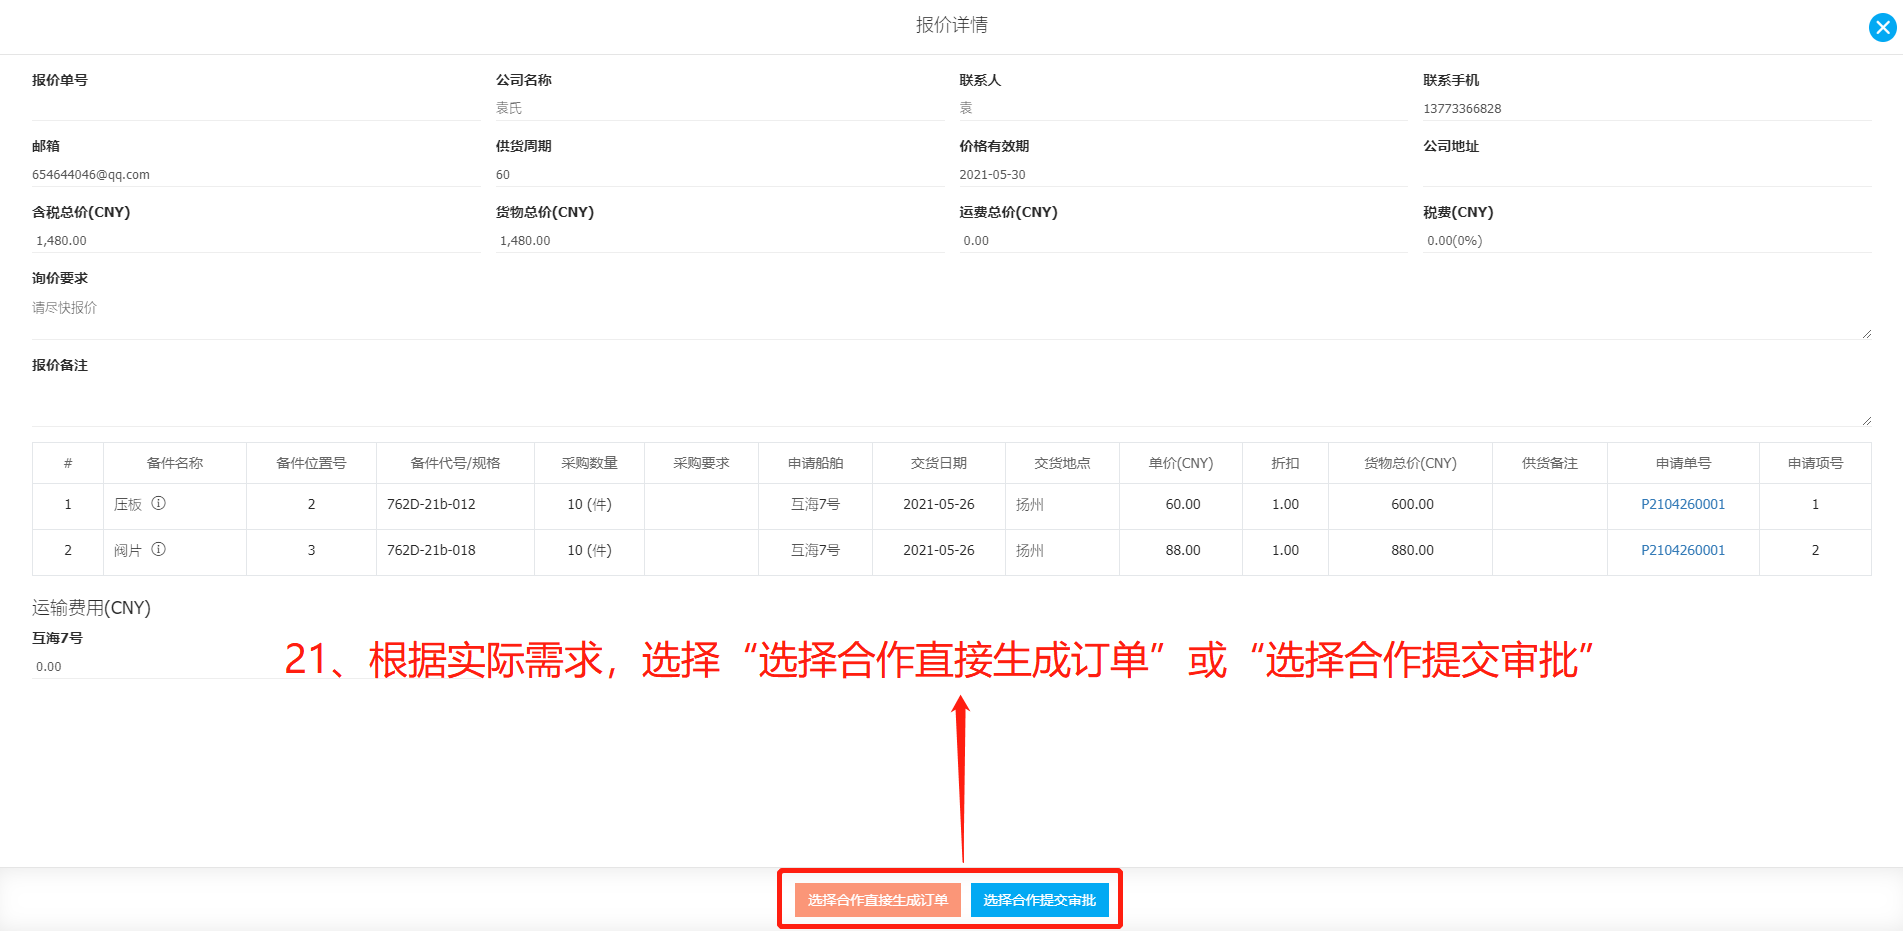Click 货物总价(CNY) summary field showing 1,480.00

(x=720, y=240)
